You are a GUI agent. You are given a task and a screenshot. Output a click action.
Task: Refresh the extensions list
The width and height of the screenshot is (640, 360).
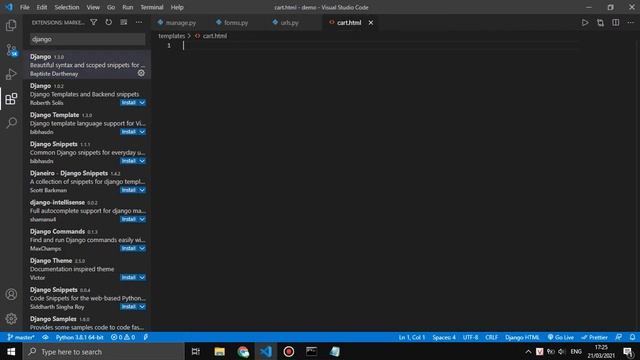coord(109,22)
